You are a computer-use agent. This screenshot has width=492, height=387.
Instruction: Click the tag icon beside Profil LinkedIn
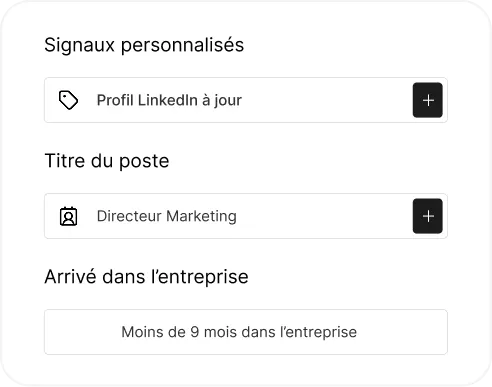[x=69, y=100]
